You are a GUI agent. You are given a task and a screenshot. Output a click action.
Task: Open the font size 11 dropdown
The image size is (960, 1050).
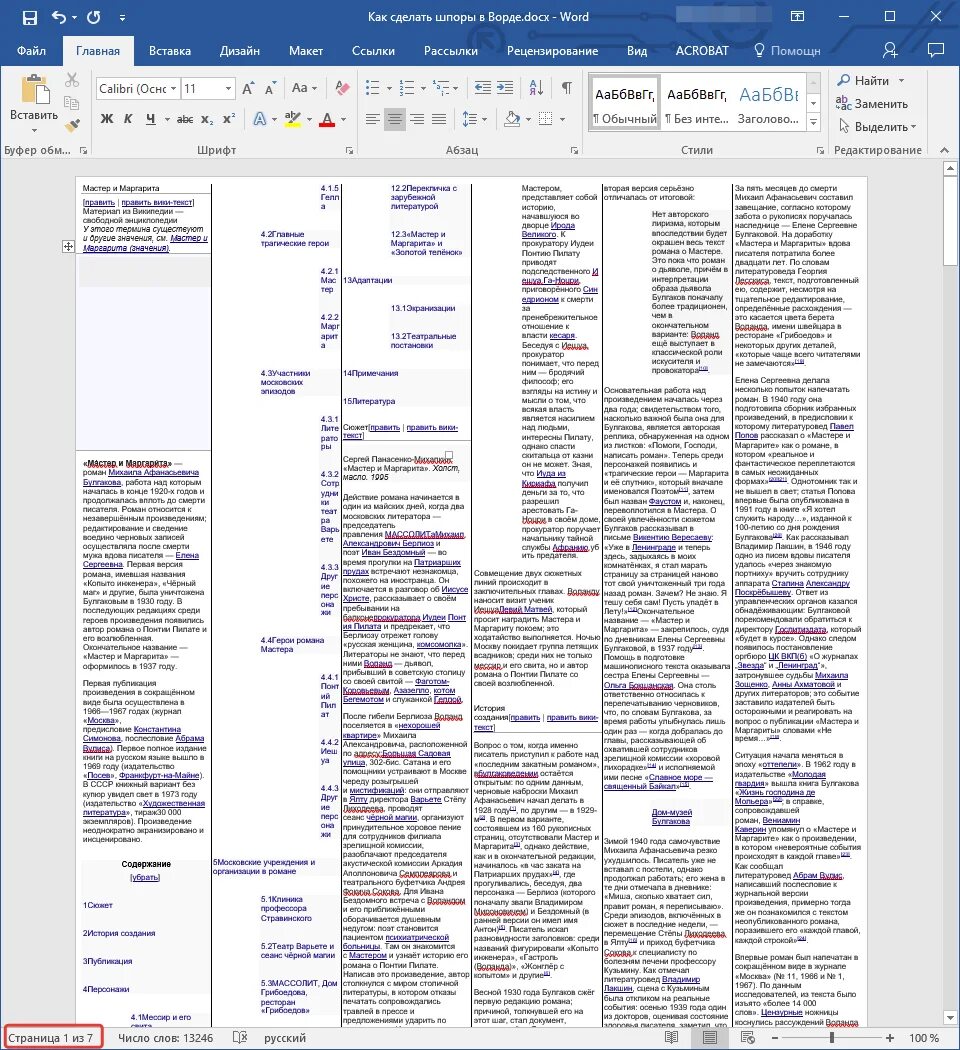(x=228, y=88)
